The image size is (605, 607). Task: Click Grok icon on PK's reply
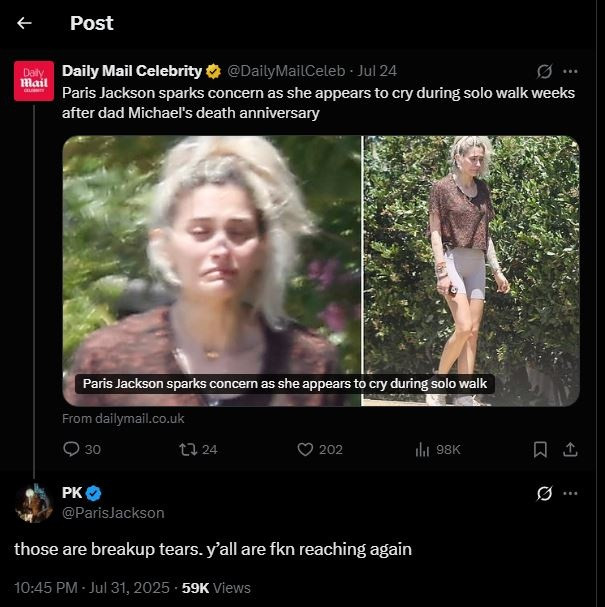[x=545, y=493]
